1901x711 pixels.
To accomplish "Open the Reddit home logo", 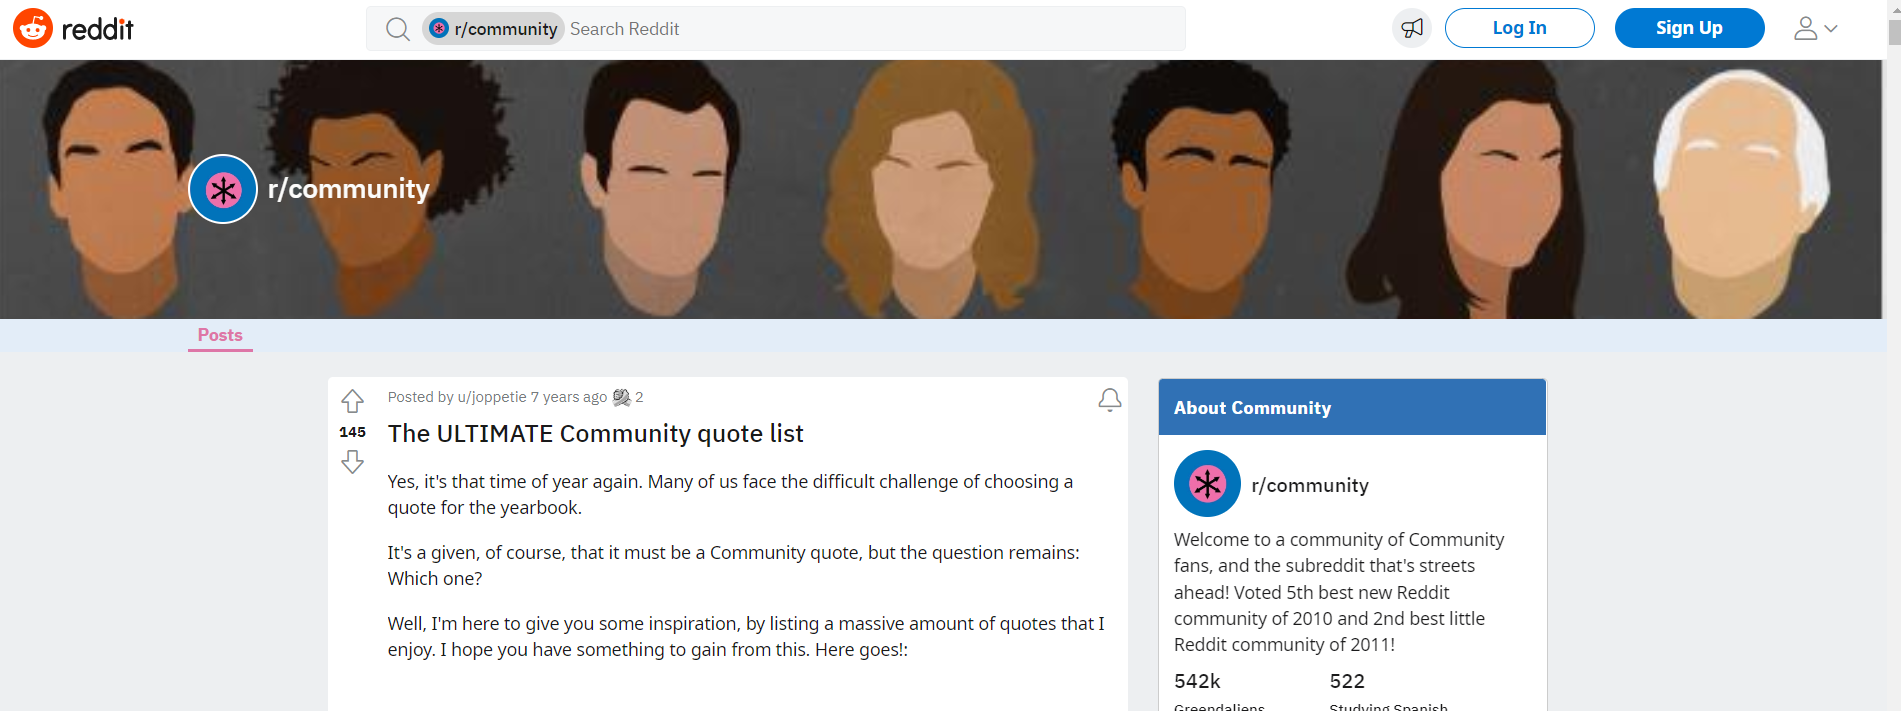I will [73, 29].
